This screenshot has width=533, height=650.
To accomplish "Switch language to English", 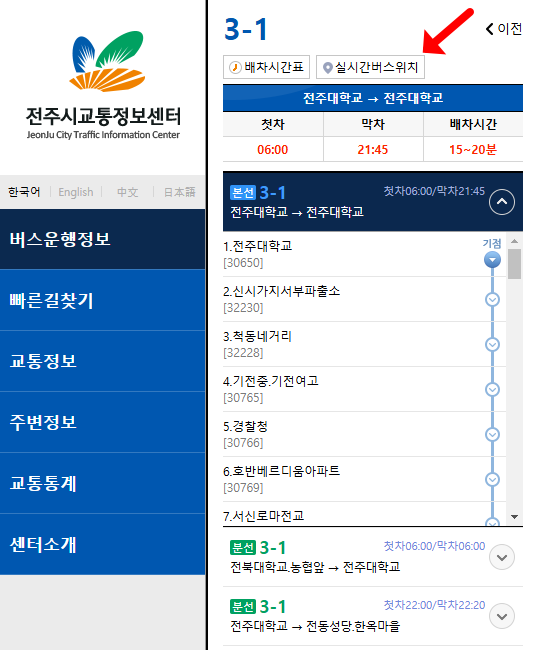I will [x=76, y=192].
